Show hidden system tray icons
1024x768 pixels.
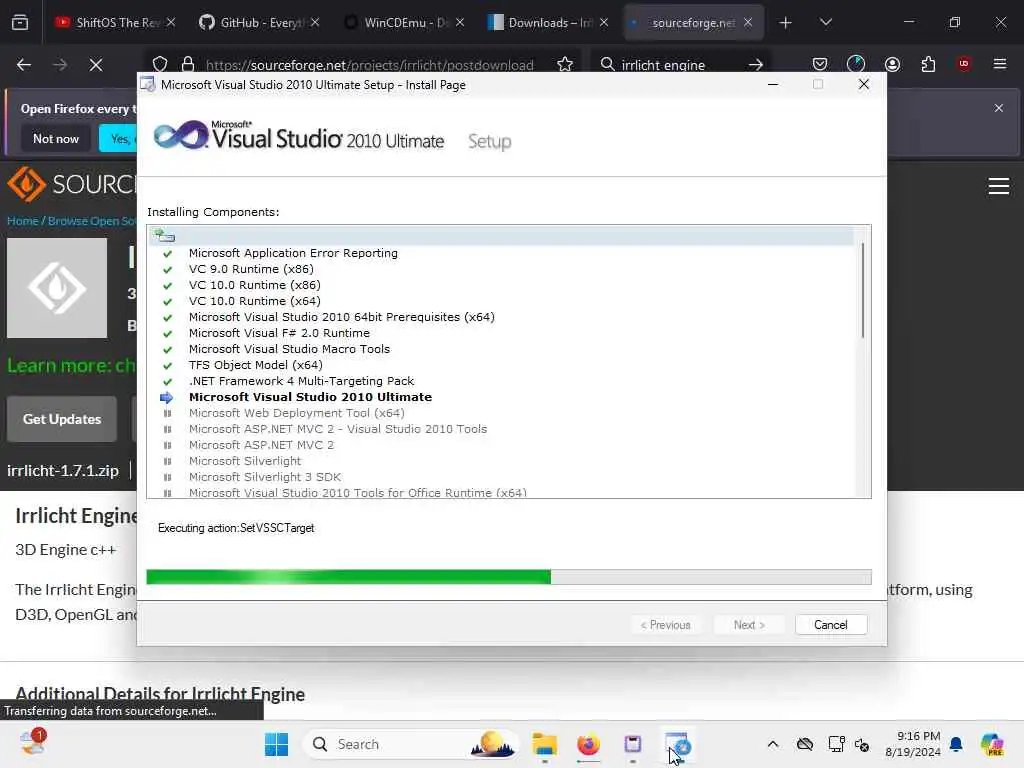(x=773, y=744)
